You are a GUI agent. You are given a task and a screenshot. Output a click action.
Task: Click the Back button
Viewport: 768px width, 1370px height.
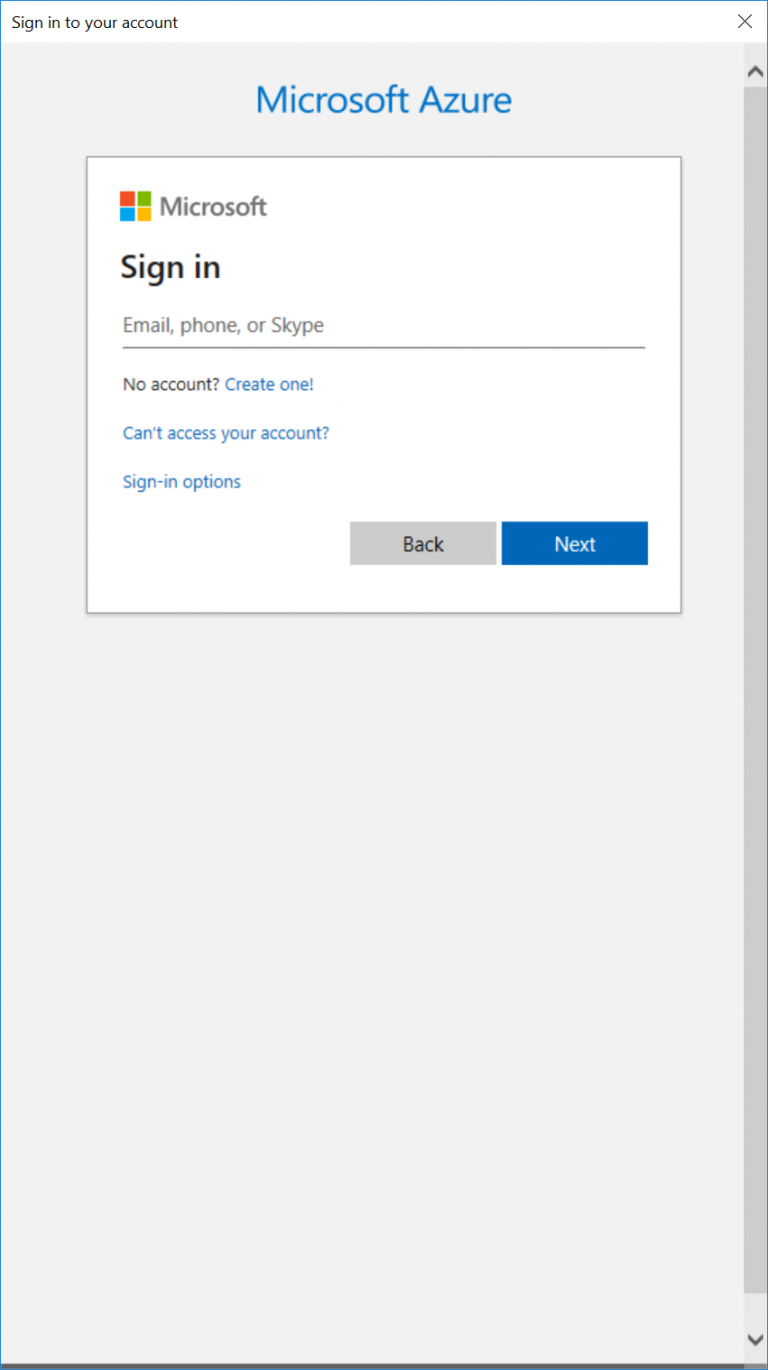422,543
